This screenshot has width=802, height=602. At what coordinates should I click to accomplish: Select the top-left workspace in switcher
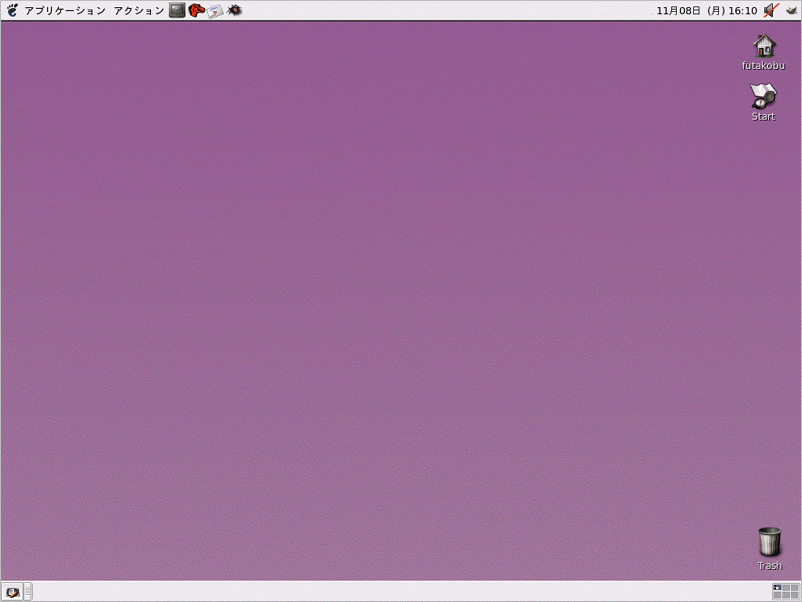coord(777,587)
